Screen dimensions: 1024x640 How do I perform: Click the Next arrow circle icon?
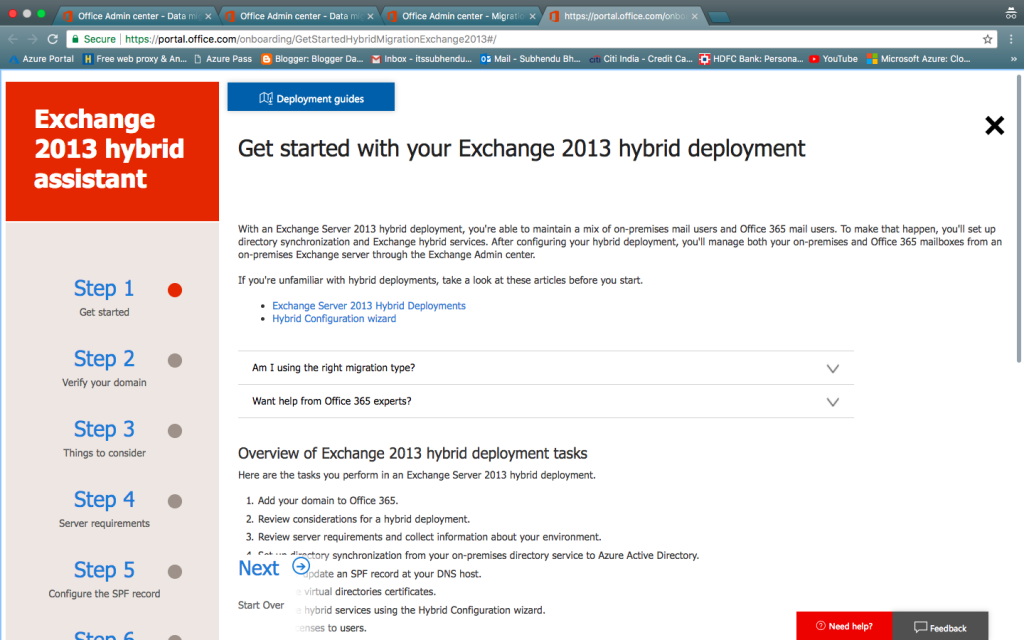point(300,566)
